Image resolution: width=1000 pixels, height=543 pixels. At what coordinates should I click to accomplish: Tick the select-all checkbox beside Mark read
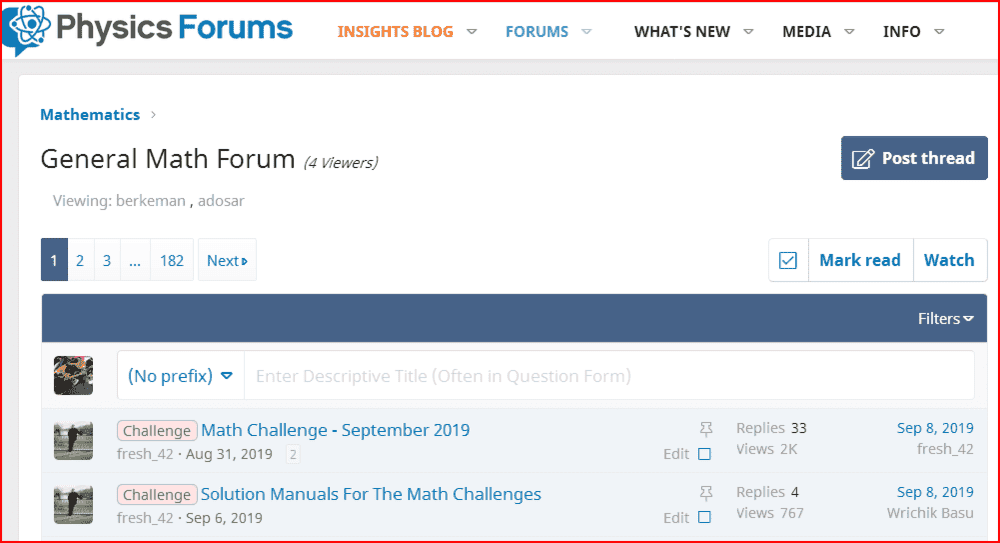pos(788,260)
